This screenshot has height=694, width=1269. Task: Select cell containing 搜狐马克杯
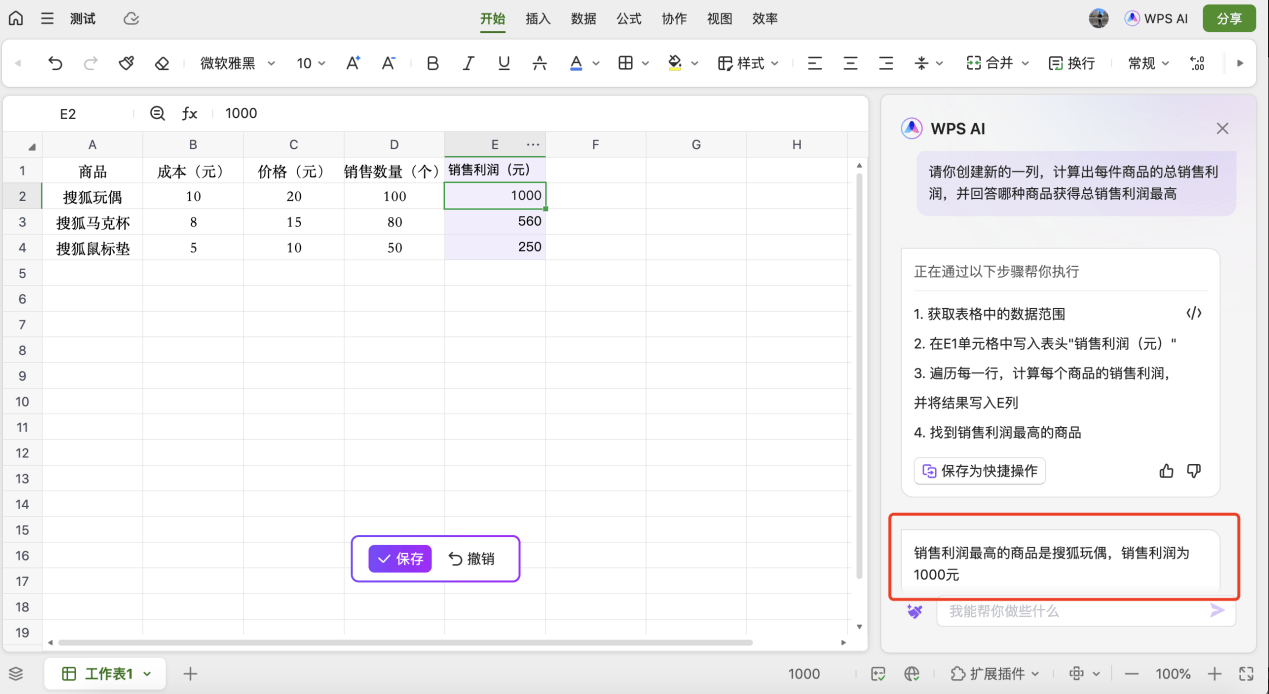[93, 222]
